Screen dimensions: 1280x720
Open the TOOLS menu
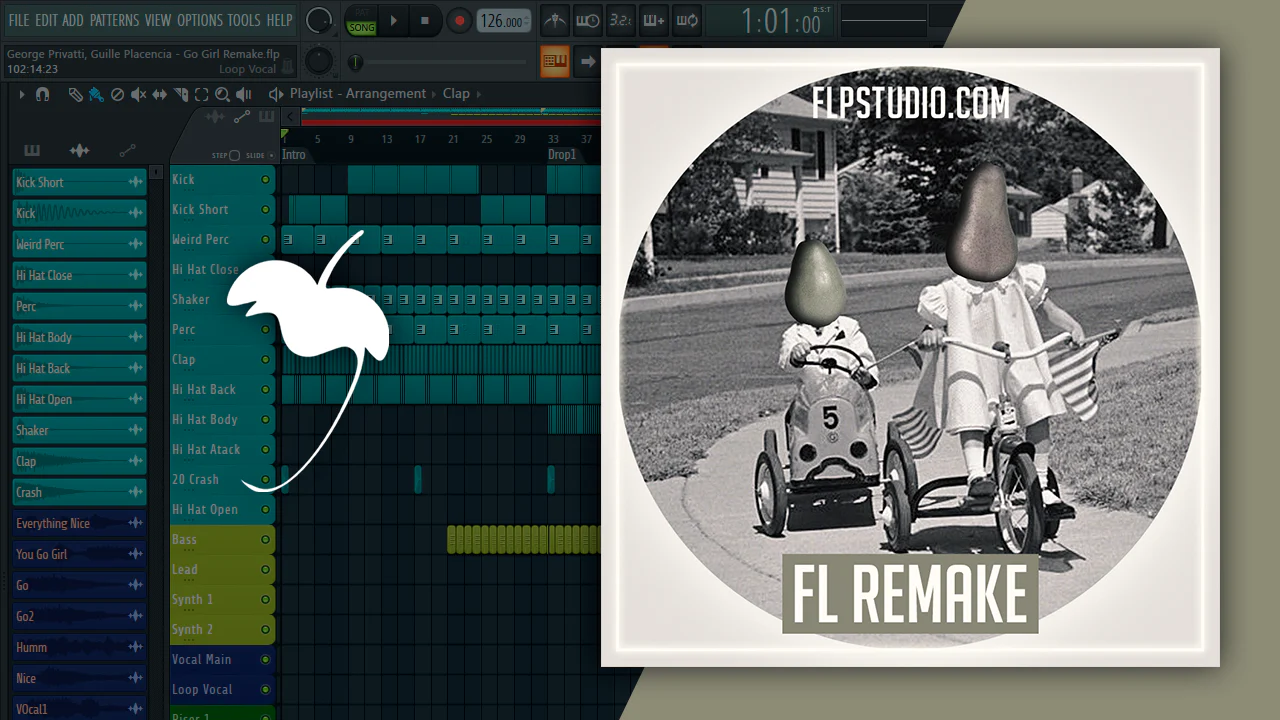tap(244, 20)
